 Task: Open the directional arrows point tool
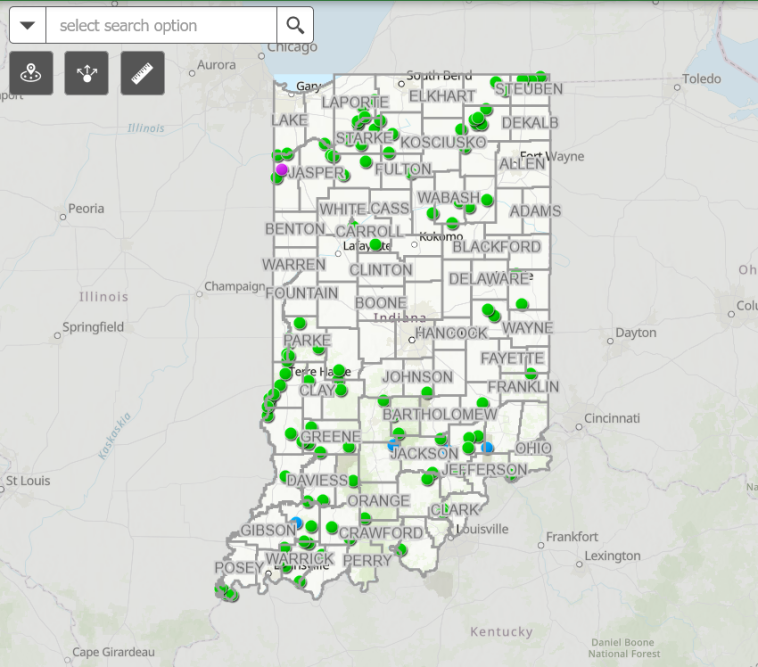86,73
